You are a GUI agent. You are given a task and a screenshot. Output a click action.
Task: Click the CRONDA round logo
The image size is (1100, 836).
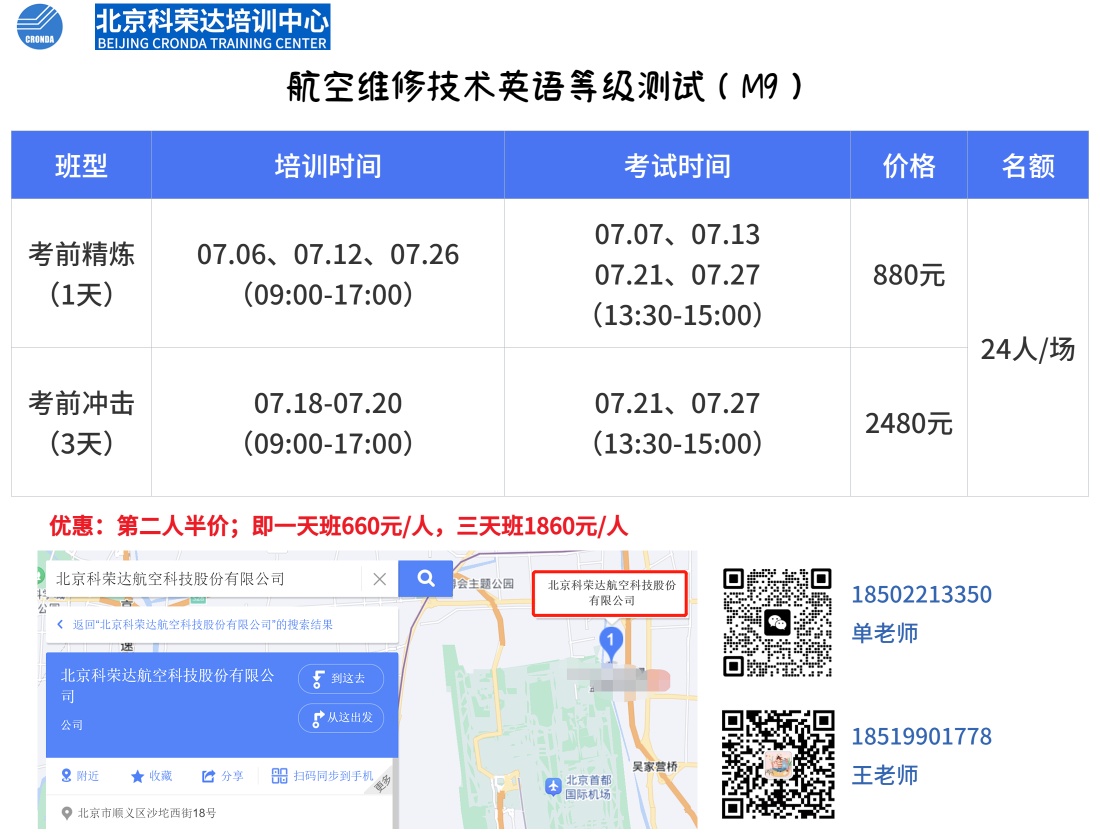[40, 26]
